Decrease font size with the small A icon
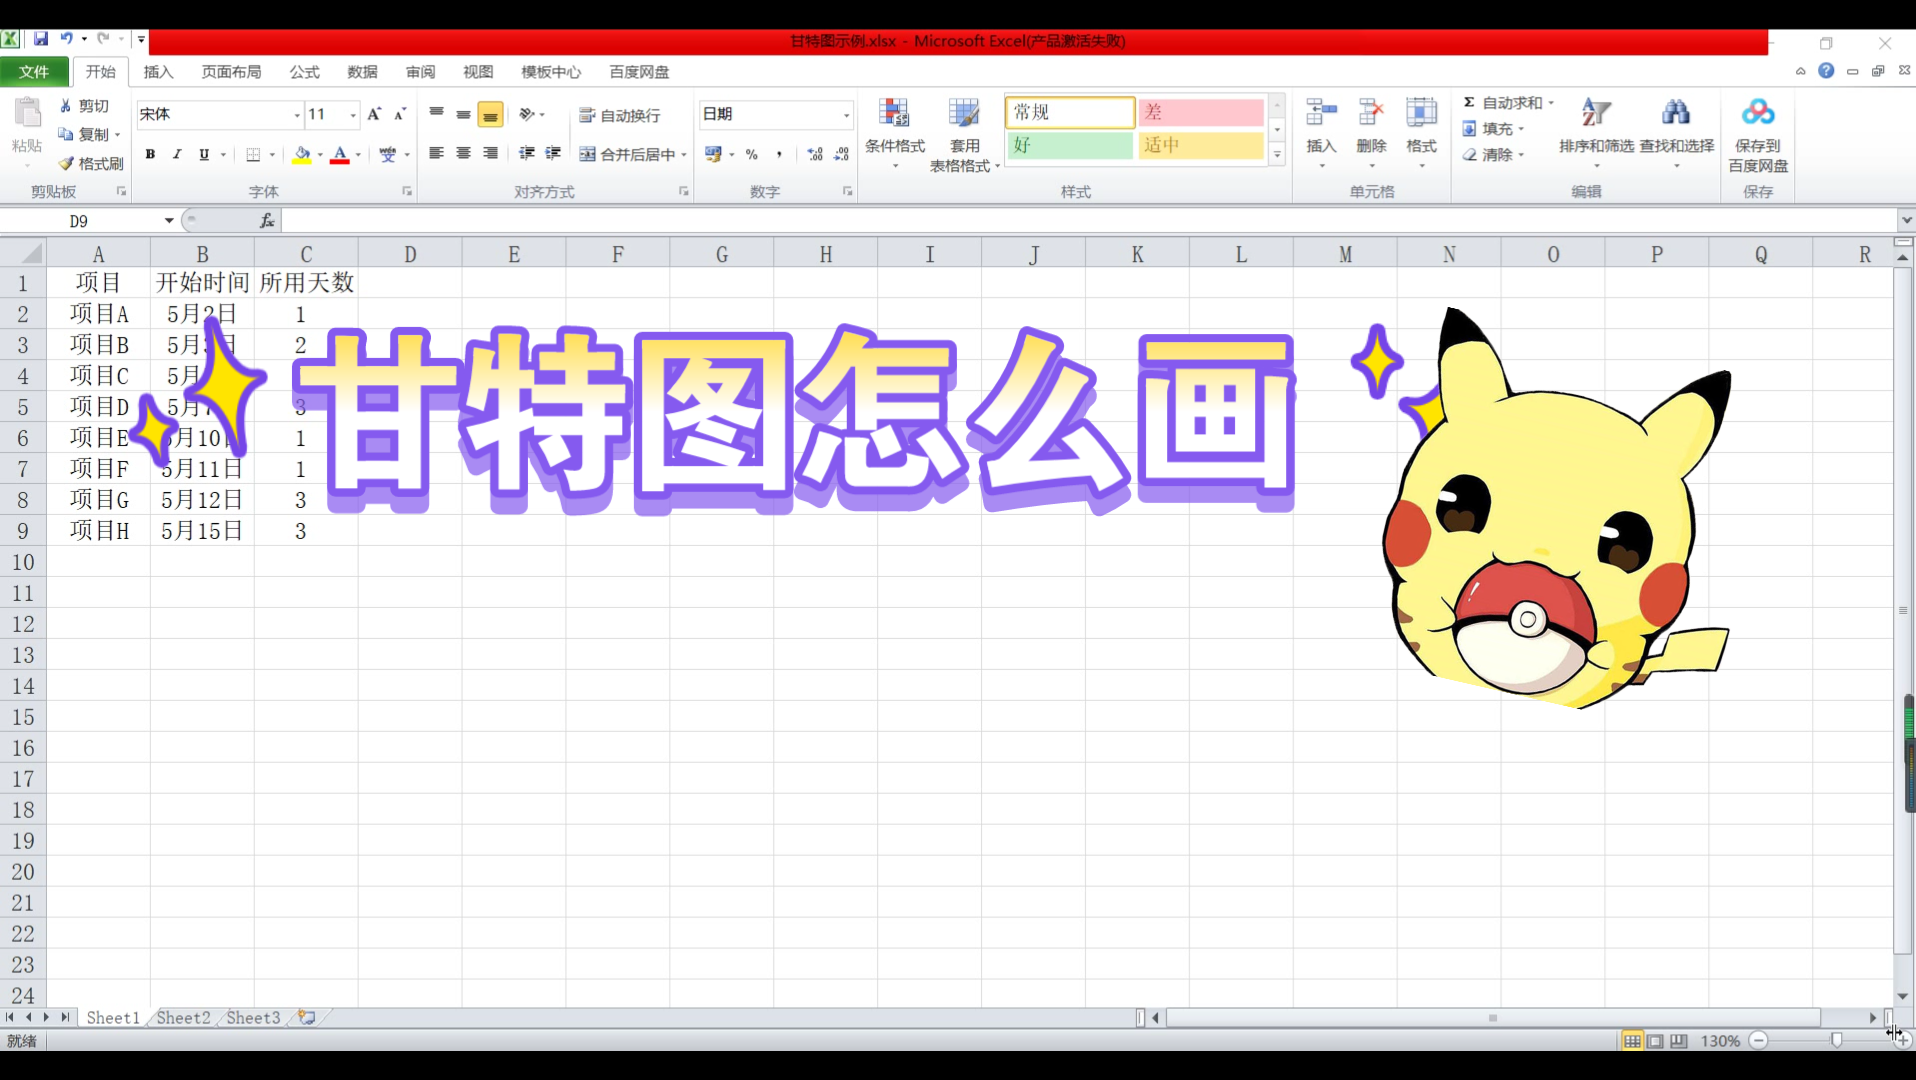This screenshot has width=1916, height=1080. 399,114
